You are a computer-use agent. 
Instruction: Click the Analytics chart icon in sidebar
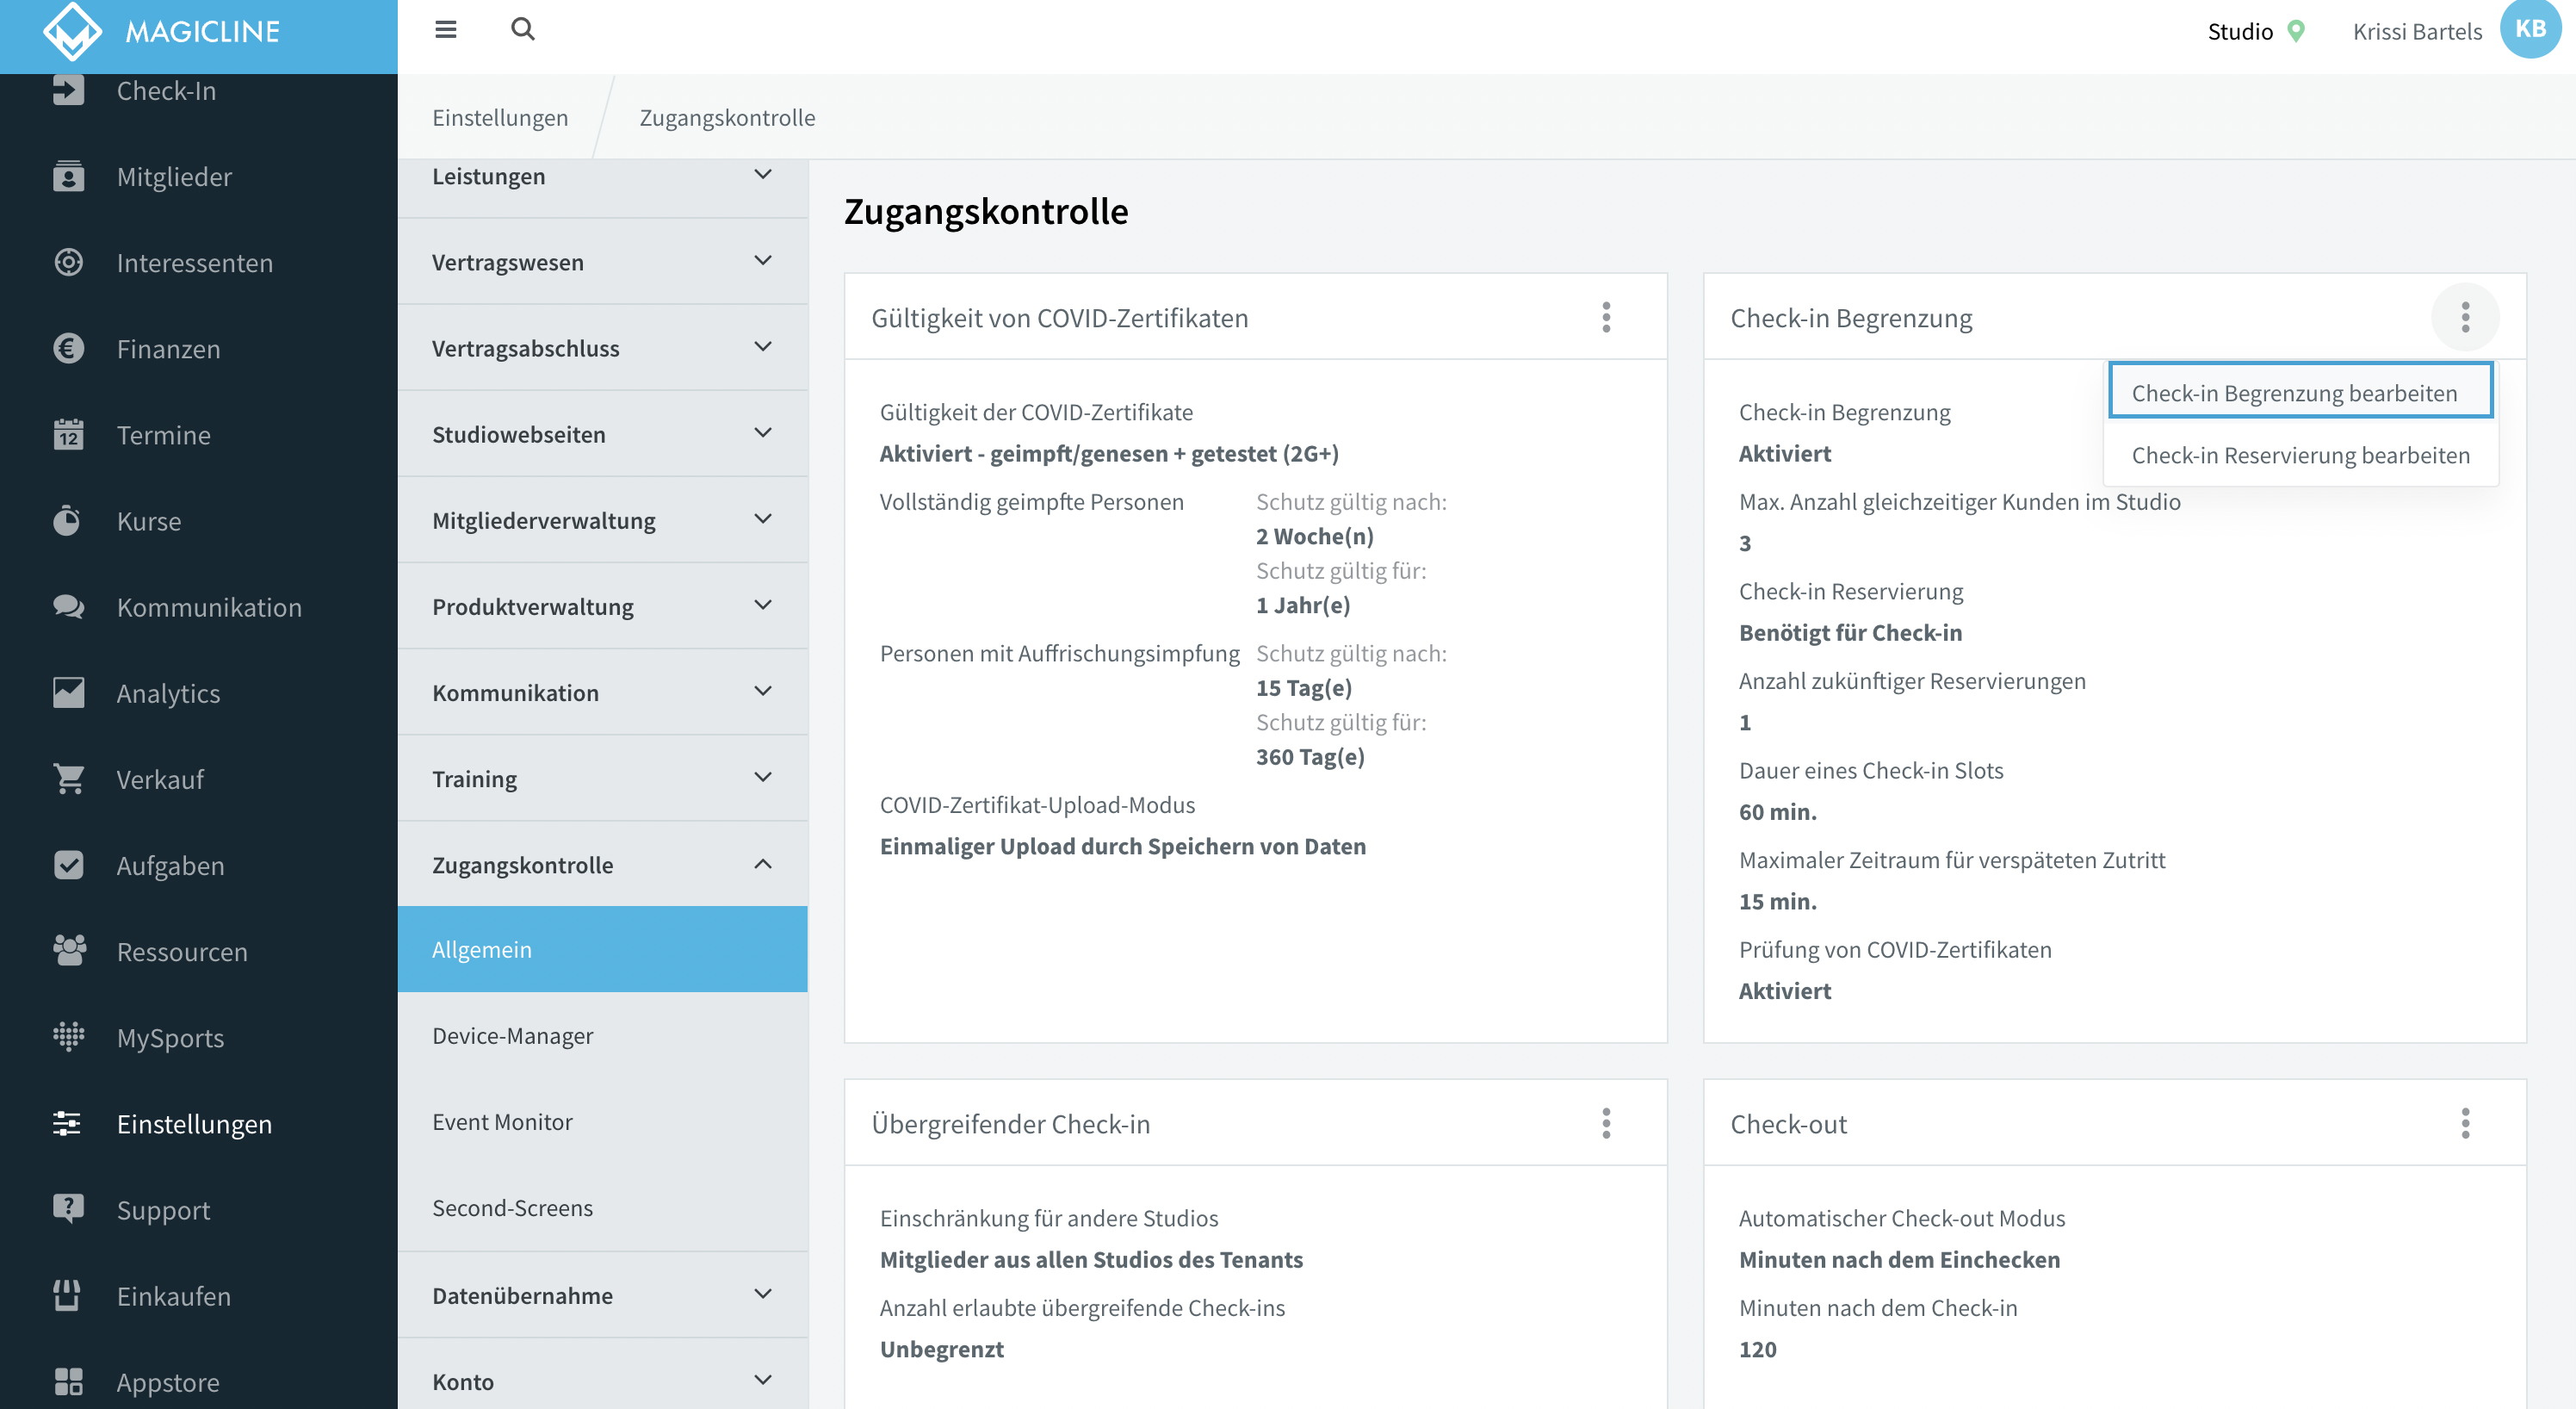[68, 693]
